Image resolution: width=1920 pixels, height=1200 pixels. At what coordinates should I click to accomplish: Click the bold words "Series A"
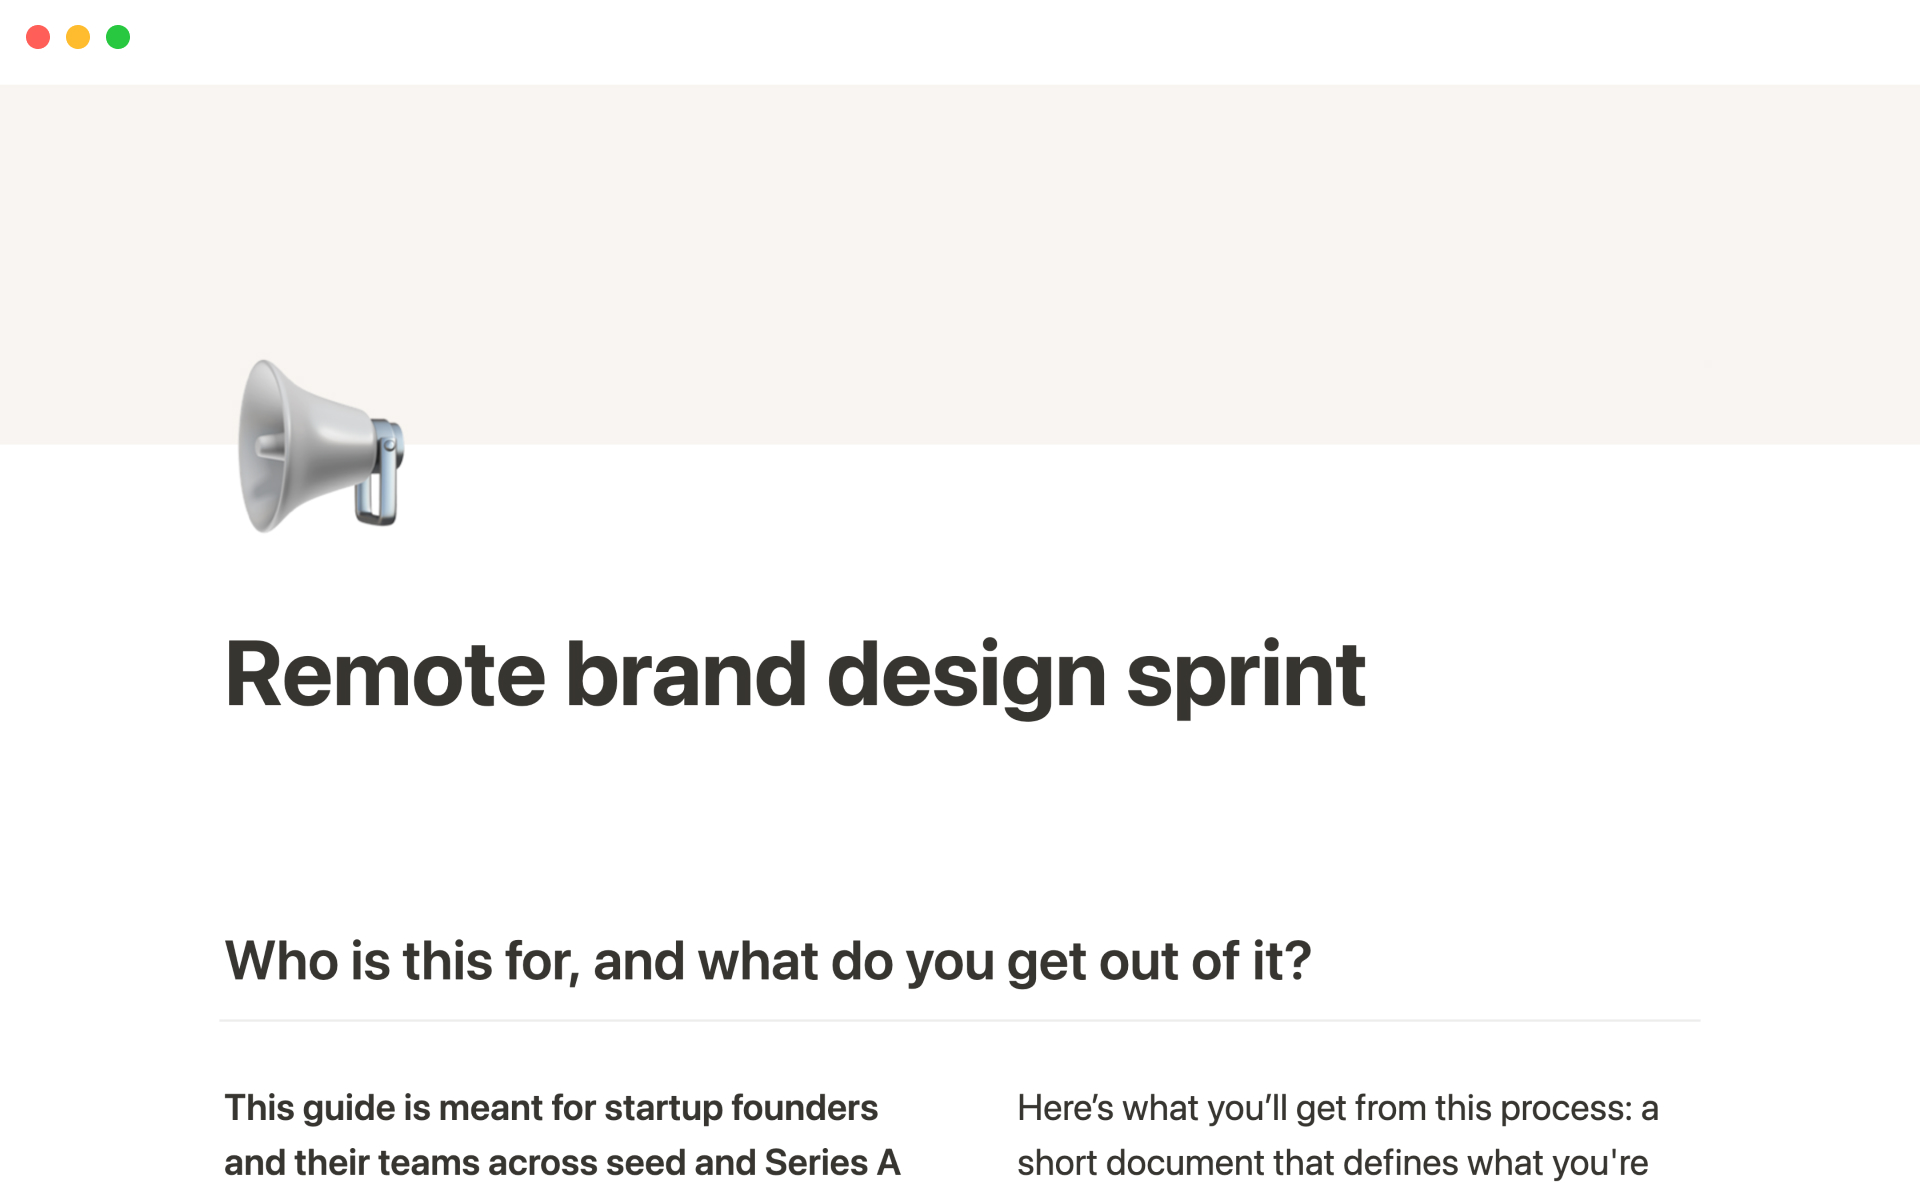tap(832, 1163)
